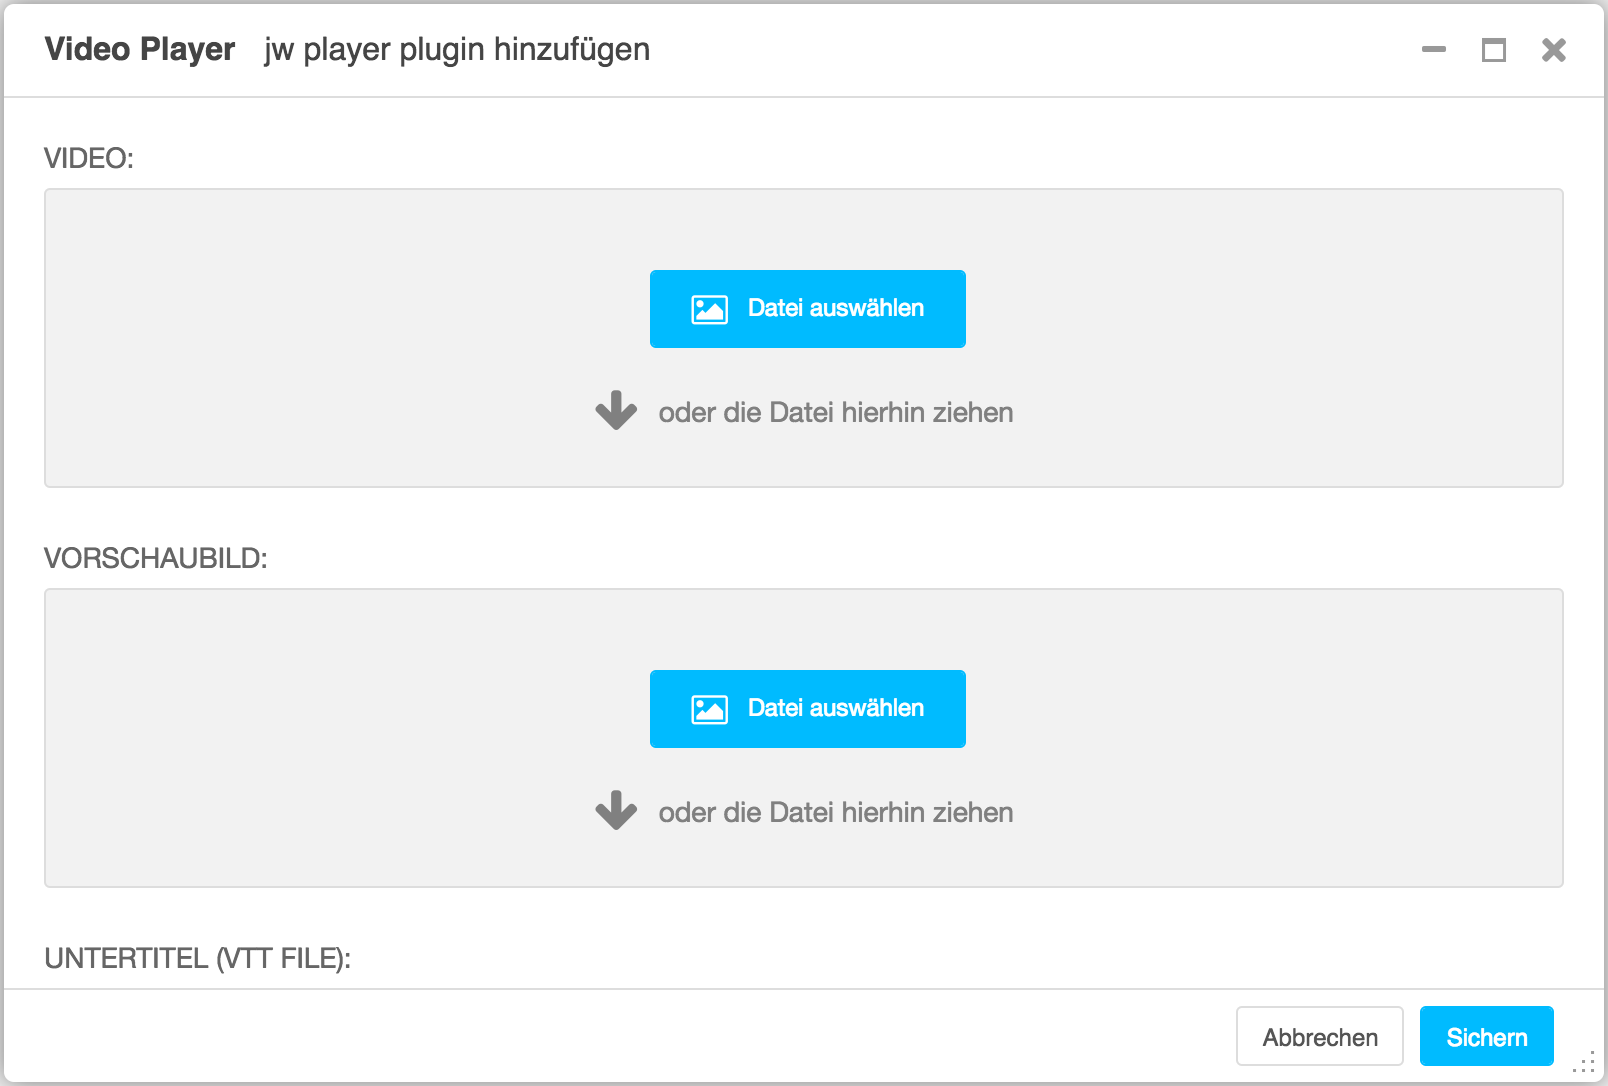Click "oder die Datei hierhin ziehen" under VIDEO

tap(835, 413)
